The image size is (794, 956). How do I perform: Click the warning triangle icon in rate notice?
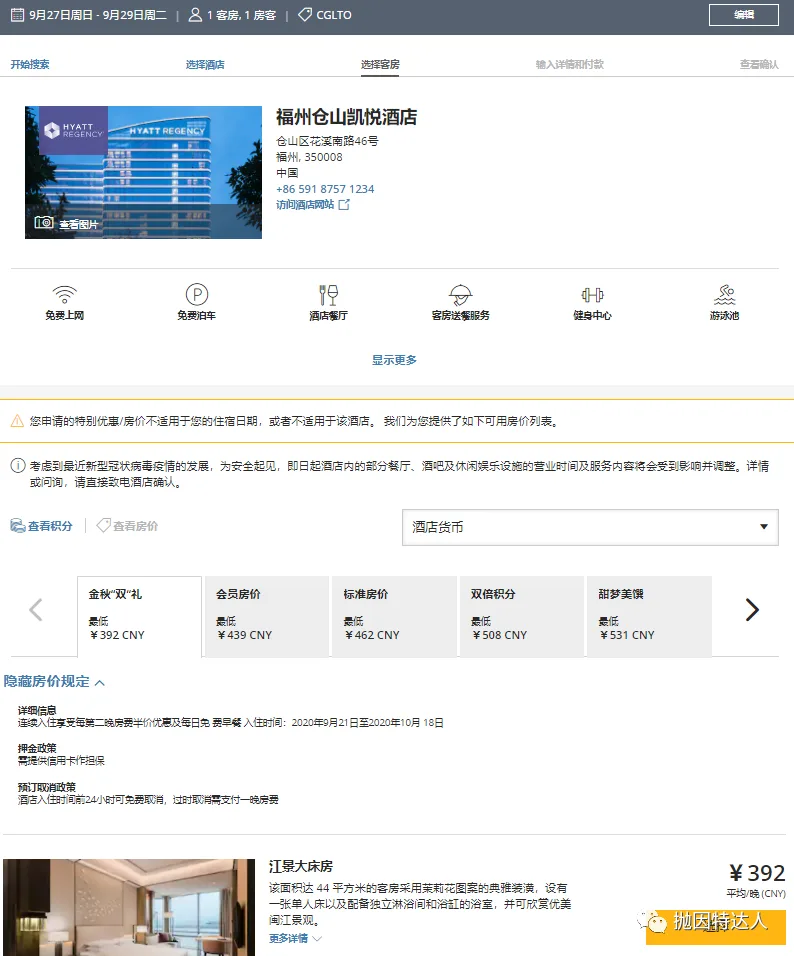click(18, 421)
